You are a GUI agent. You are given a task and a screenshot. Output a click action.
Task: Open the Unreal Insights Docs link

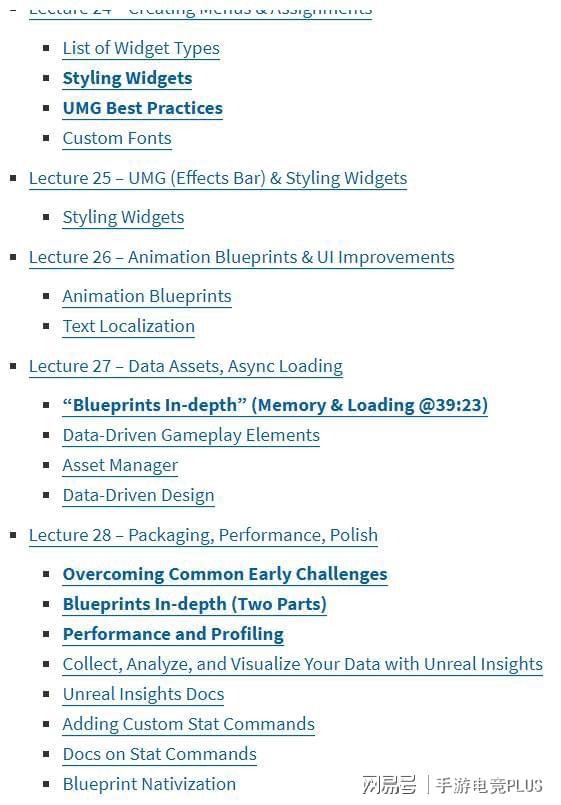[143, 695]
